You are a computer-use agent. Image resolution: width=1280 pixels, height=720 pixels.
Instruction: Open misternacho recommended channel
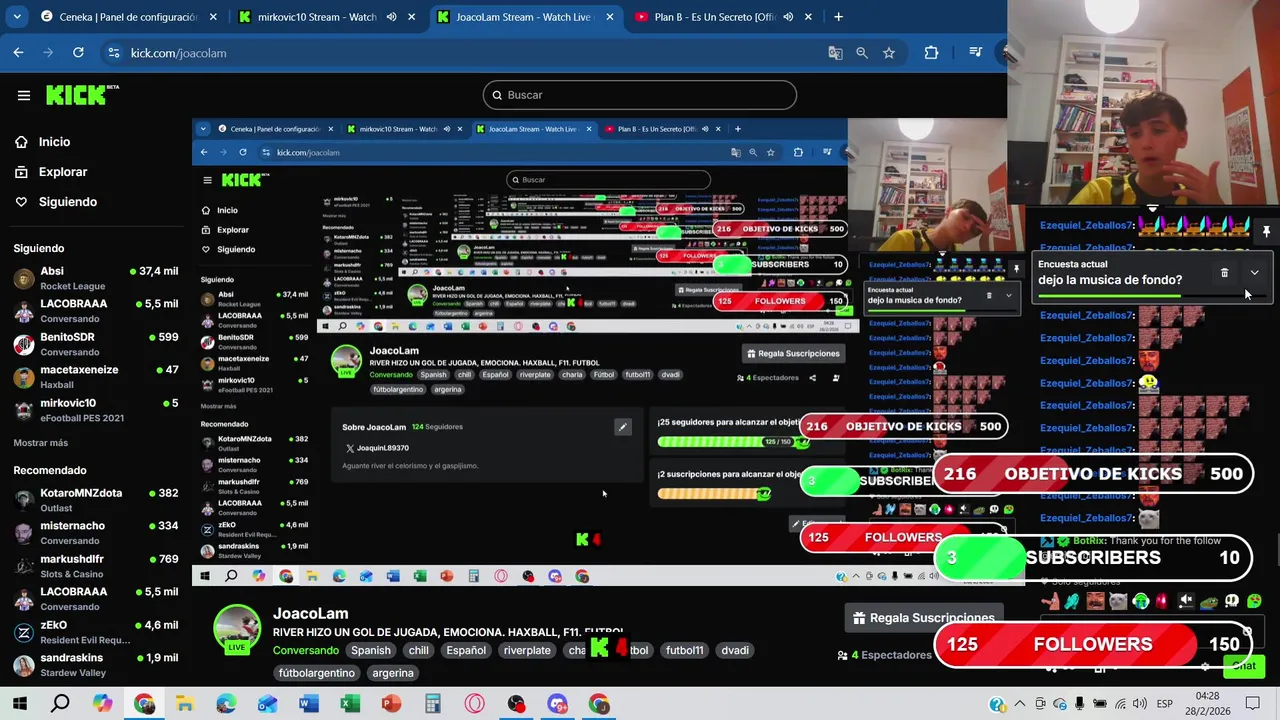click(x=96, y=533)
